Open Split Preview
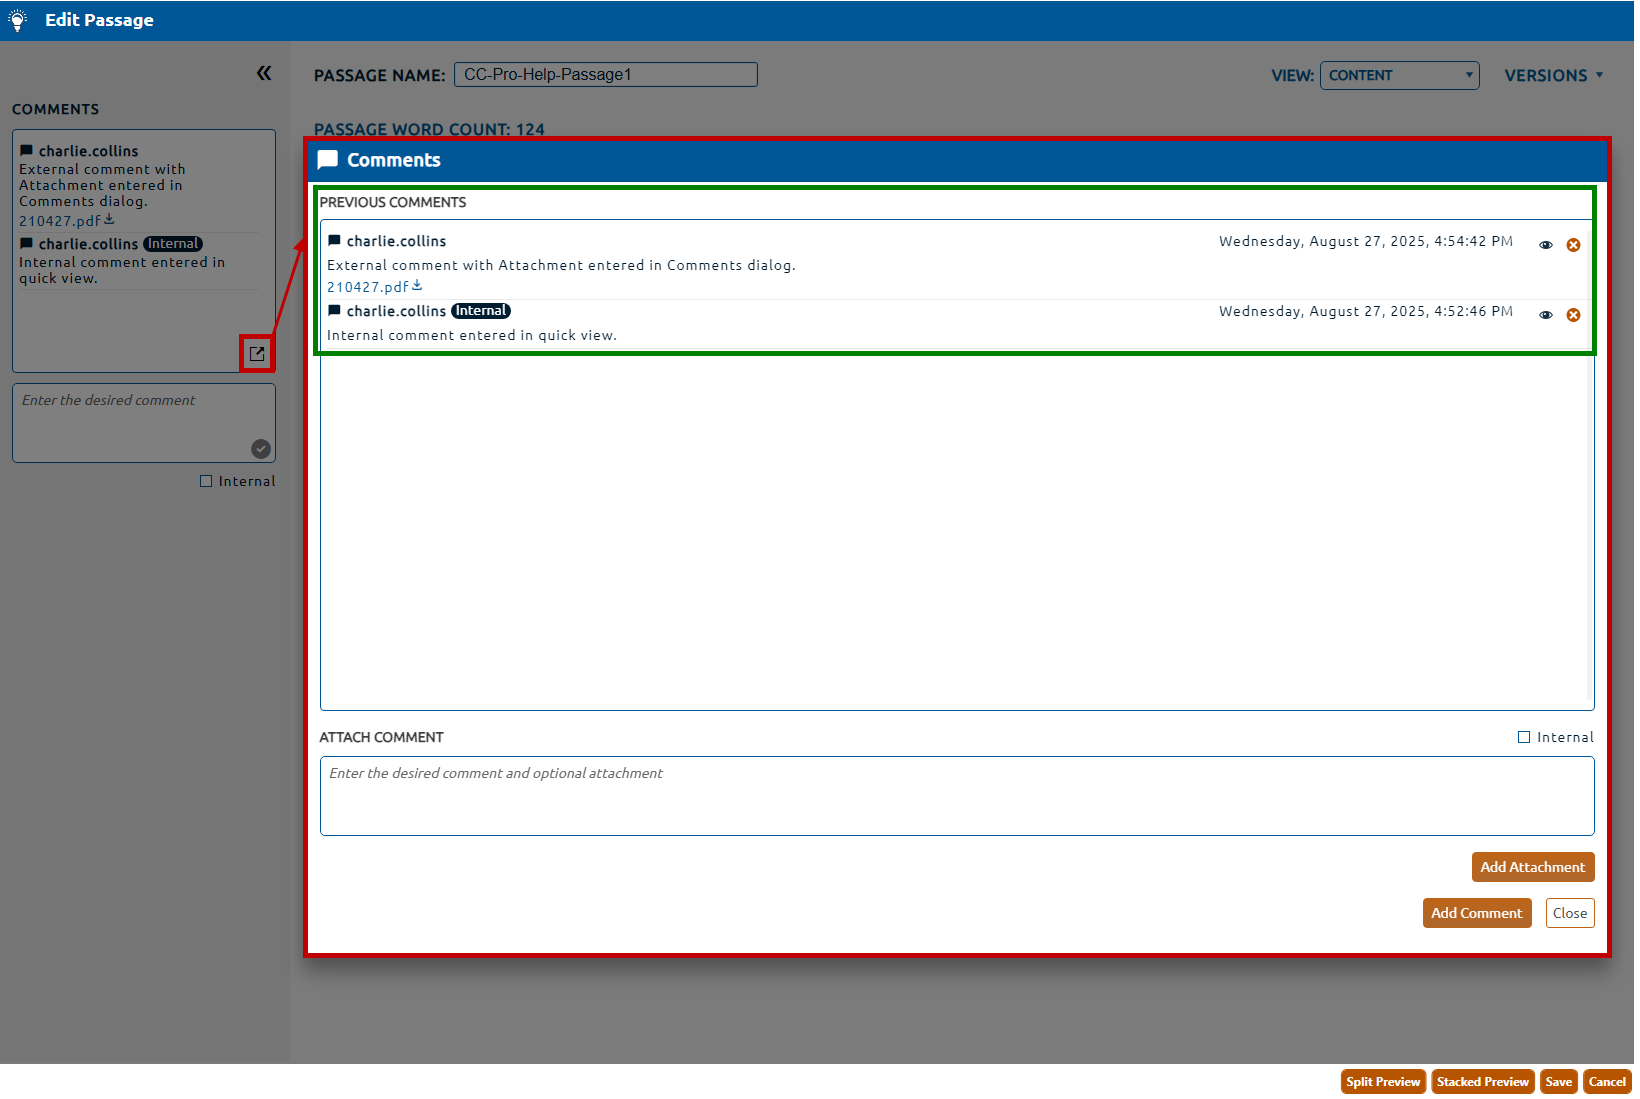 pyautogui.click(x=1382, y=1082)
